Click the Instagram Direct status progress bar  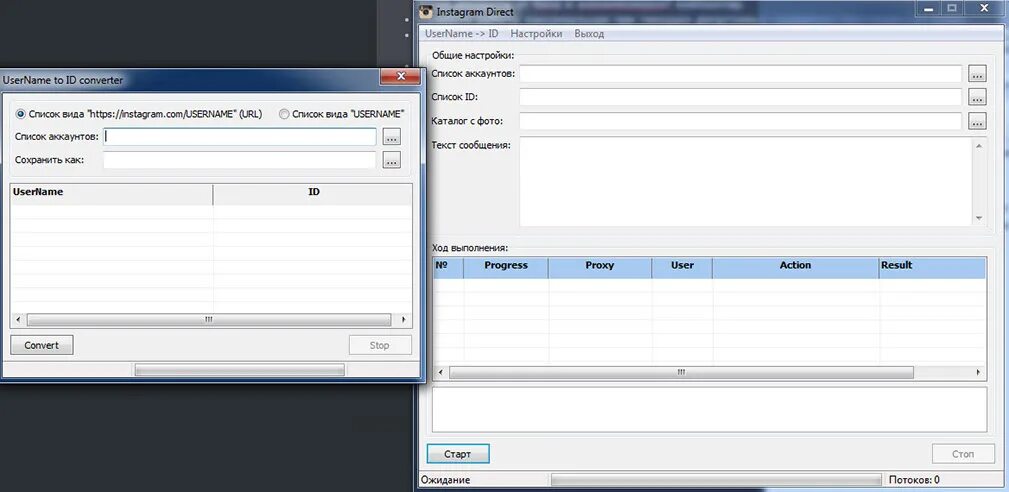[x=716, y=480]
